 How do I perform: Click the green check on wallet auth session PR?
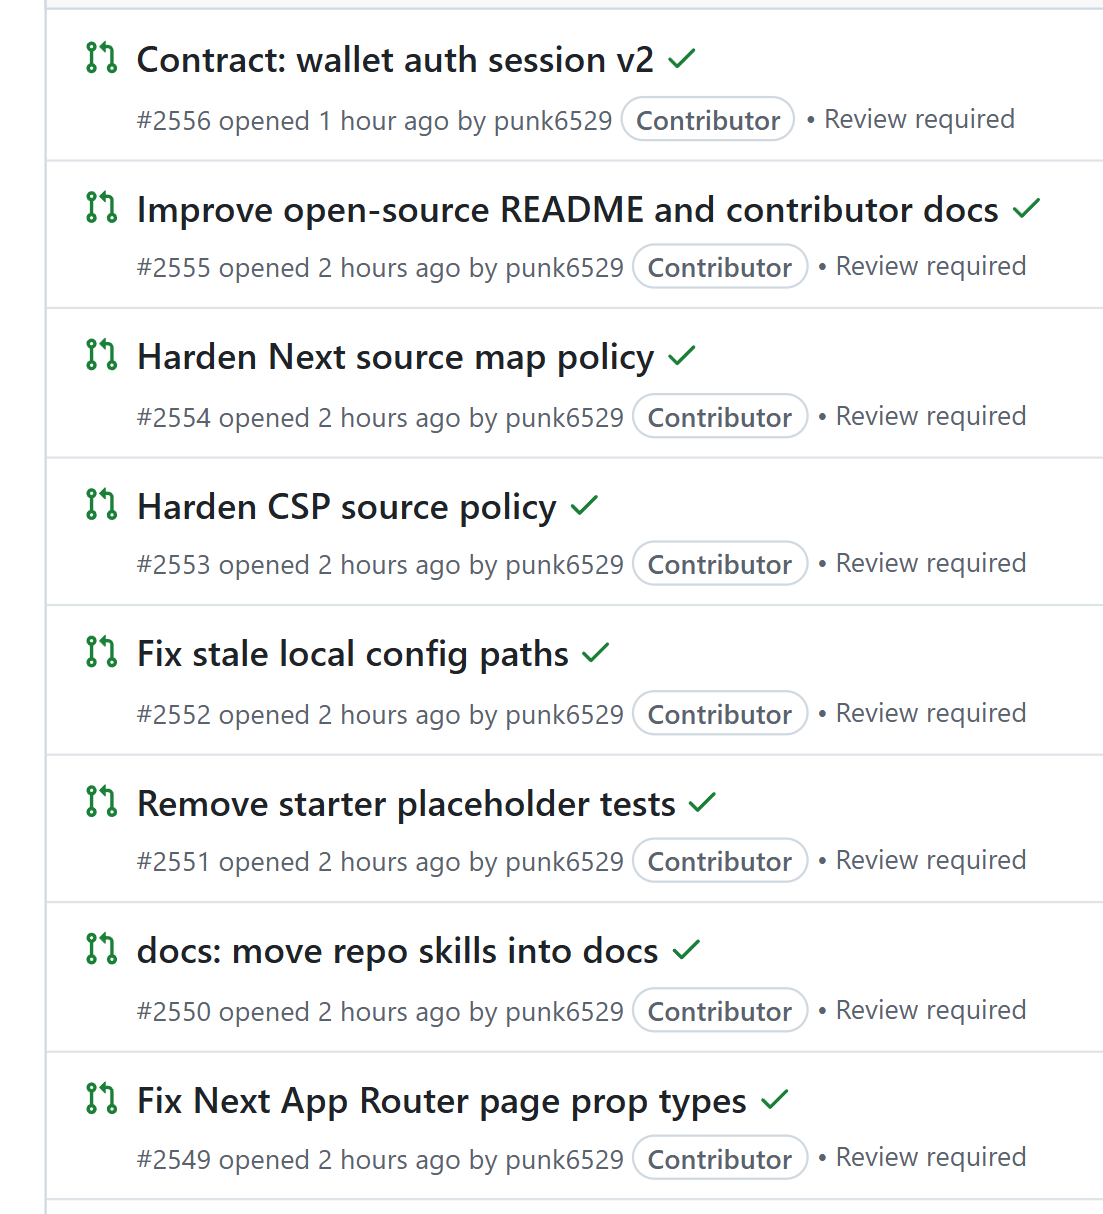pos(682,59)
